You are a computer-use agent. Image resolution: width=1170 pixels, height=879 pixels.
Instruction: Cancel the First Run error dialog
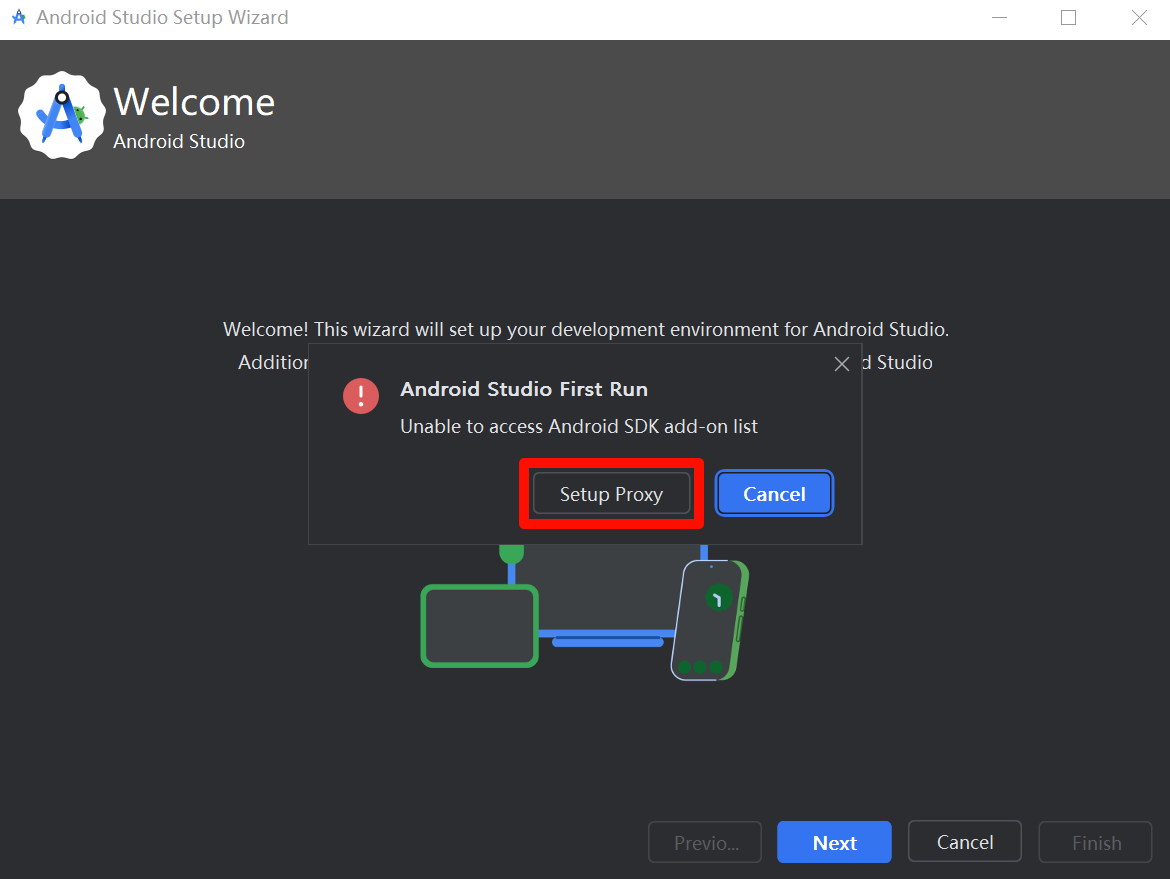pyautogui.click(x=774, y=493)
